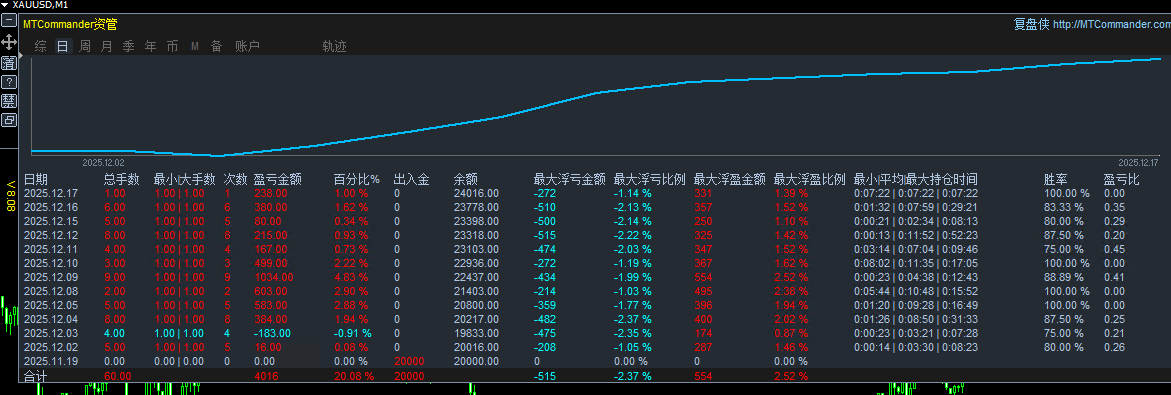Click the small triangle expander left of chart

click(x=21, y=55)
